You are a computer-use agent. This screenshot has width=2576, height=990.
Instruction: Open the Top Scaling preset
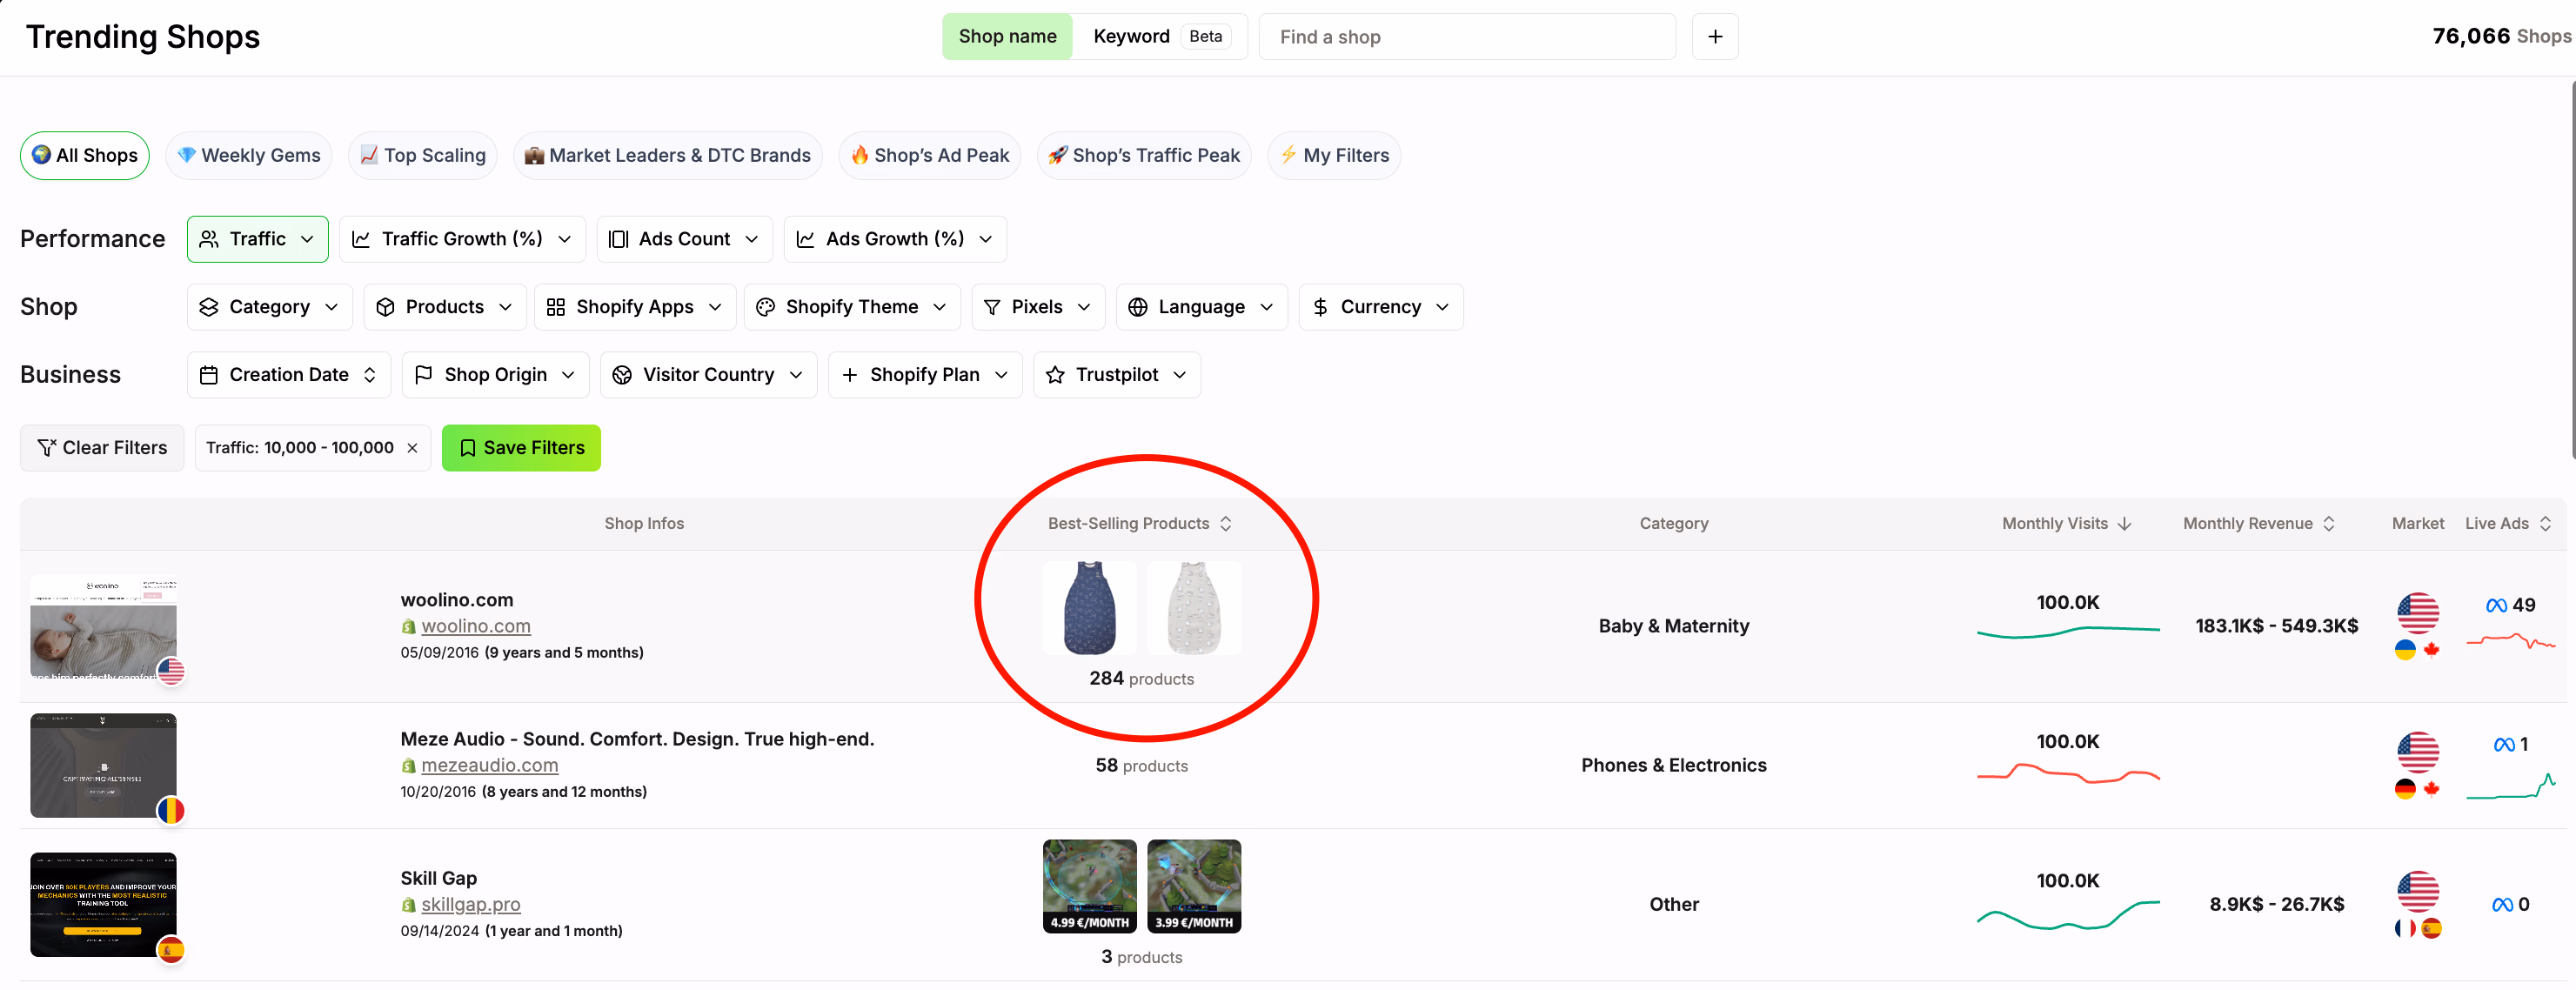tap(422, 155)
